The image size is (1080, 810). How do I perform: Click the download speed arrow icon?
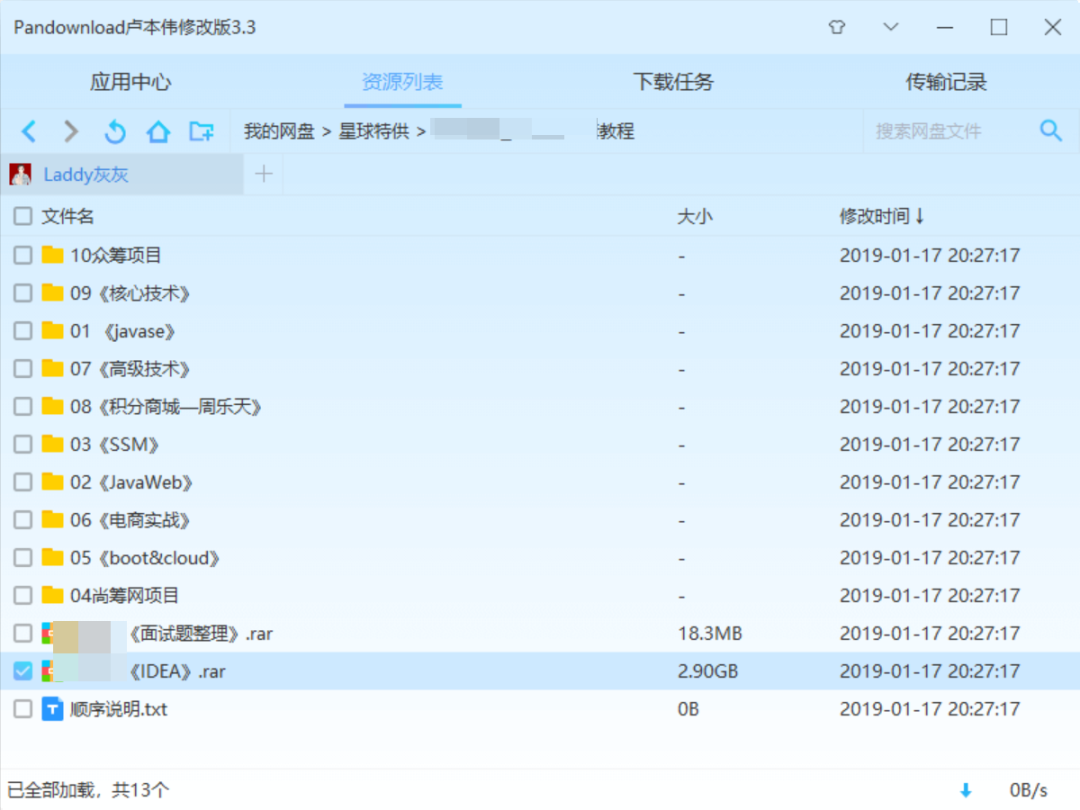(x=966, y=790)
